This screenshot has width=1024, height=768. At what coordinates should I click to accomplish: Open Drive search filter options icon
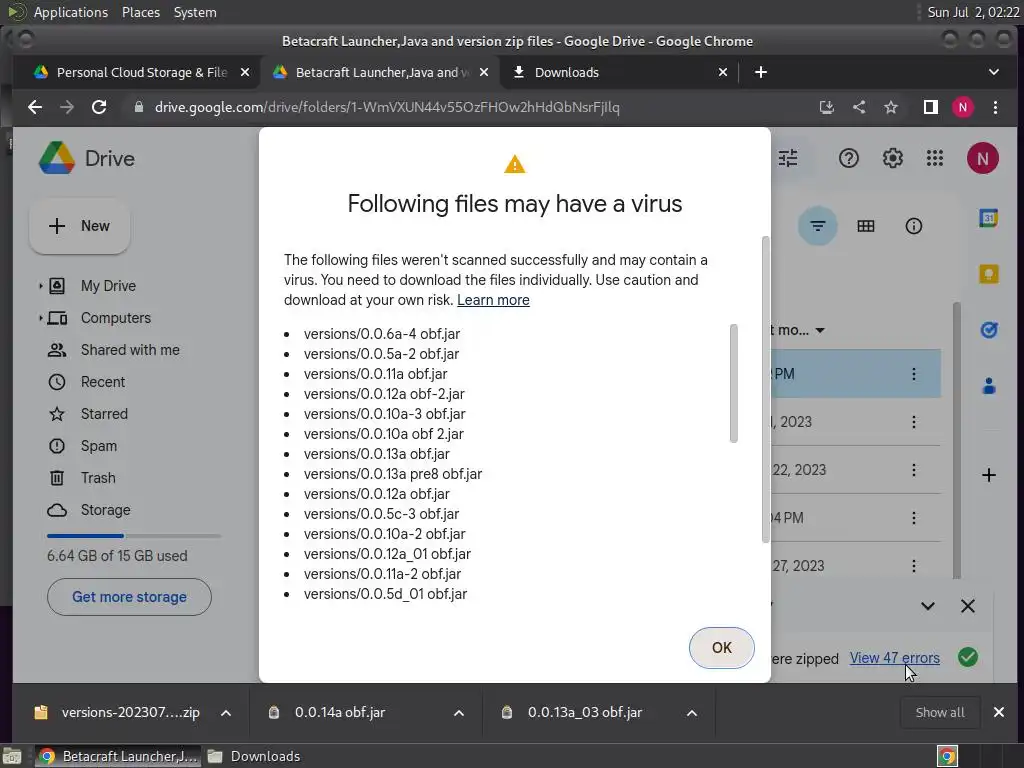788,158
